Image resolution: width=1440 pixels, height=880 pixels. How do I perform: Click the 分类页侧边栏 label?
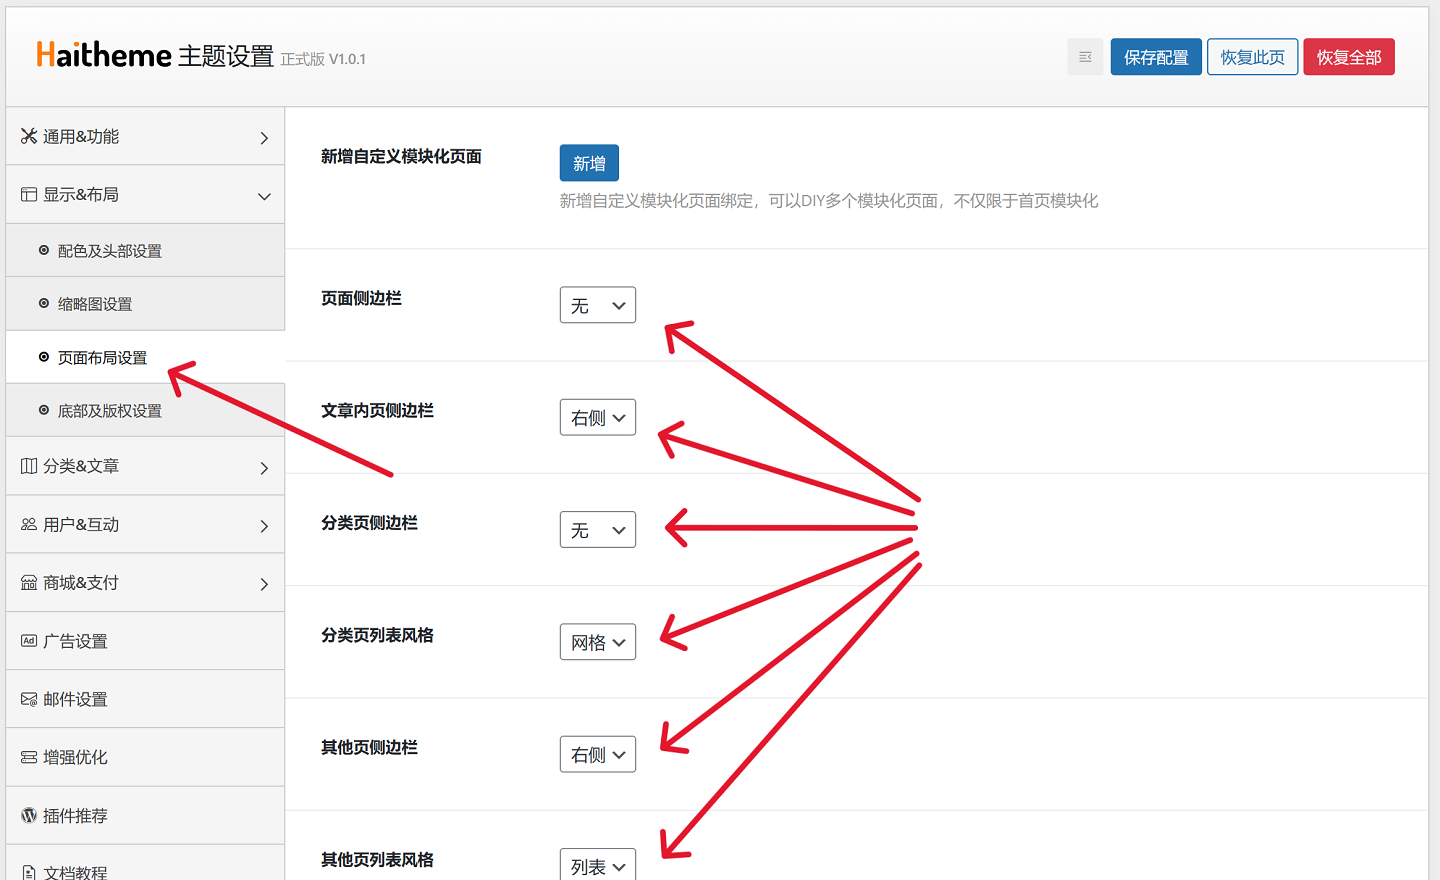(369, 522)
